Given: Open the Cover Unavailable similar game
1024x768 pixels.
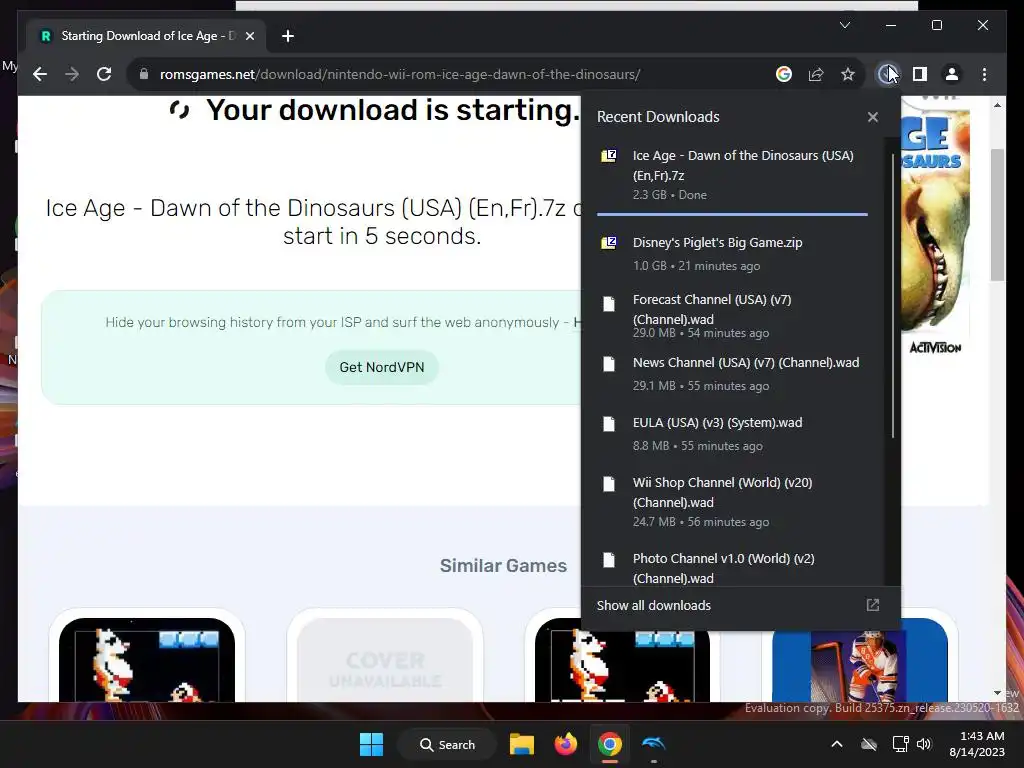Looking at the screenshot, I should [x=385, y=660].
